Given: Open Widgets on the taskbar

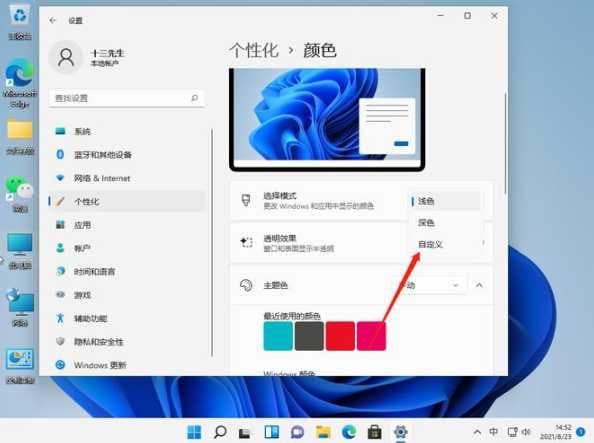Looking at the screenshot, I should point(272,432).
